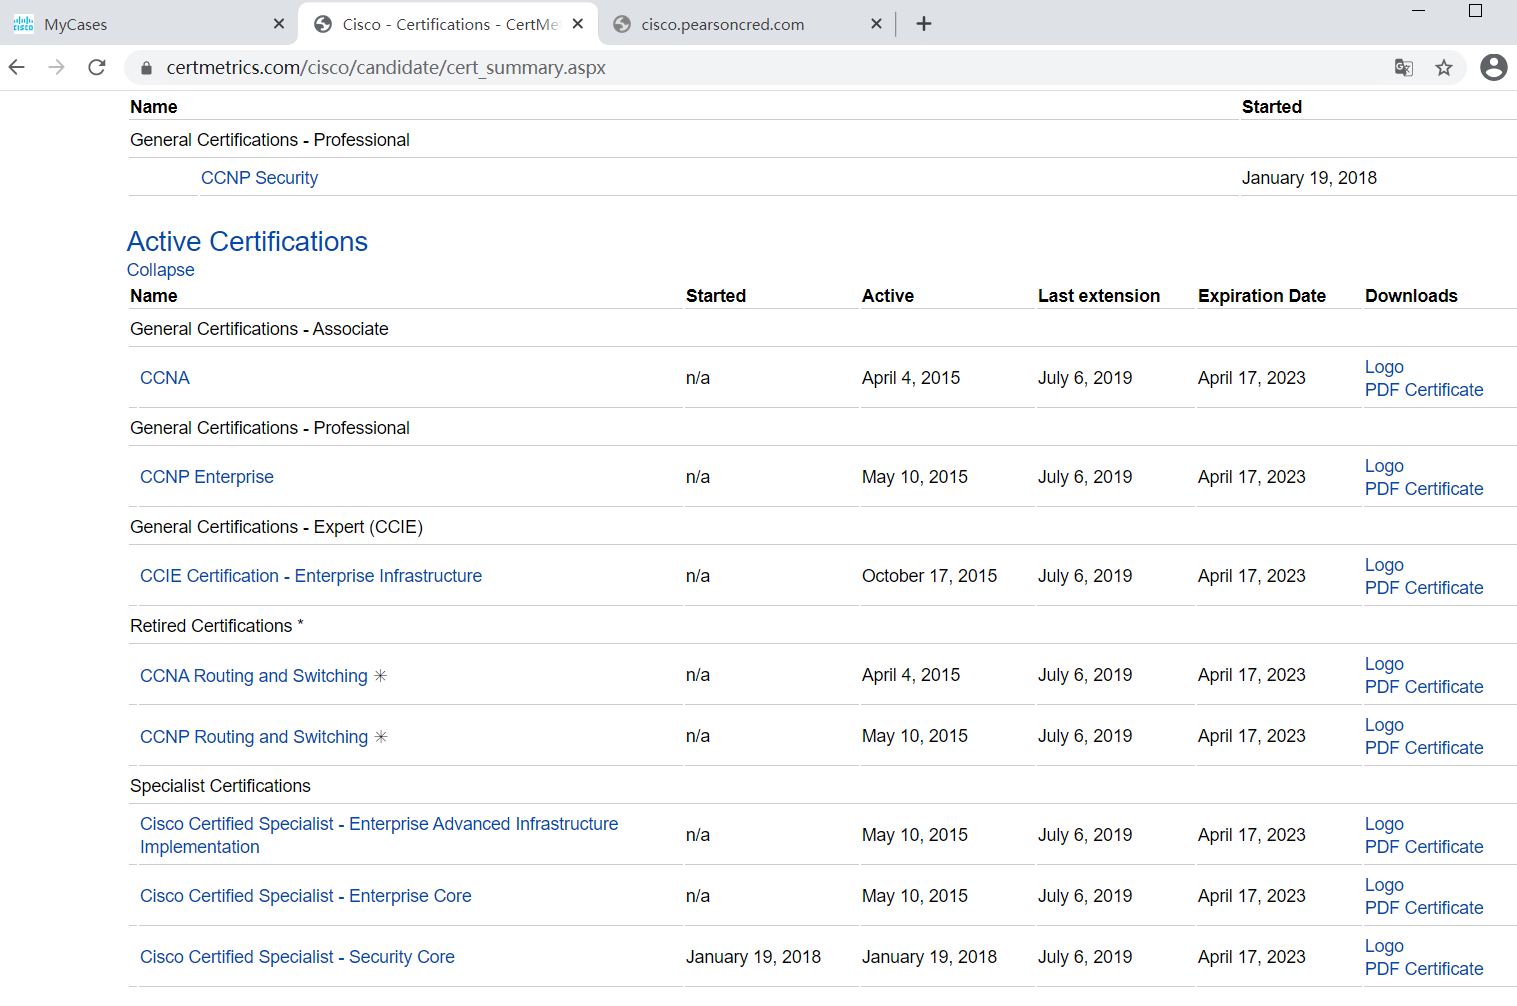1517x1006 pixels.
Task: Open Cisco Certified Specialist - Security Core
Action: click(x=297, y=957)
